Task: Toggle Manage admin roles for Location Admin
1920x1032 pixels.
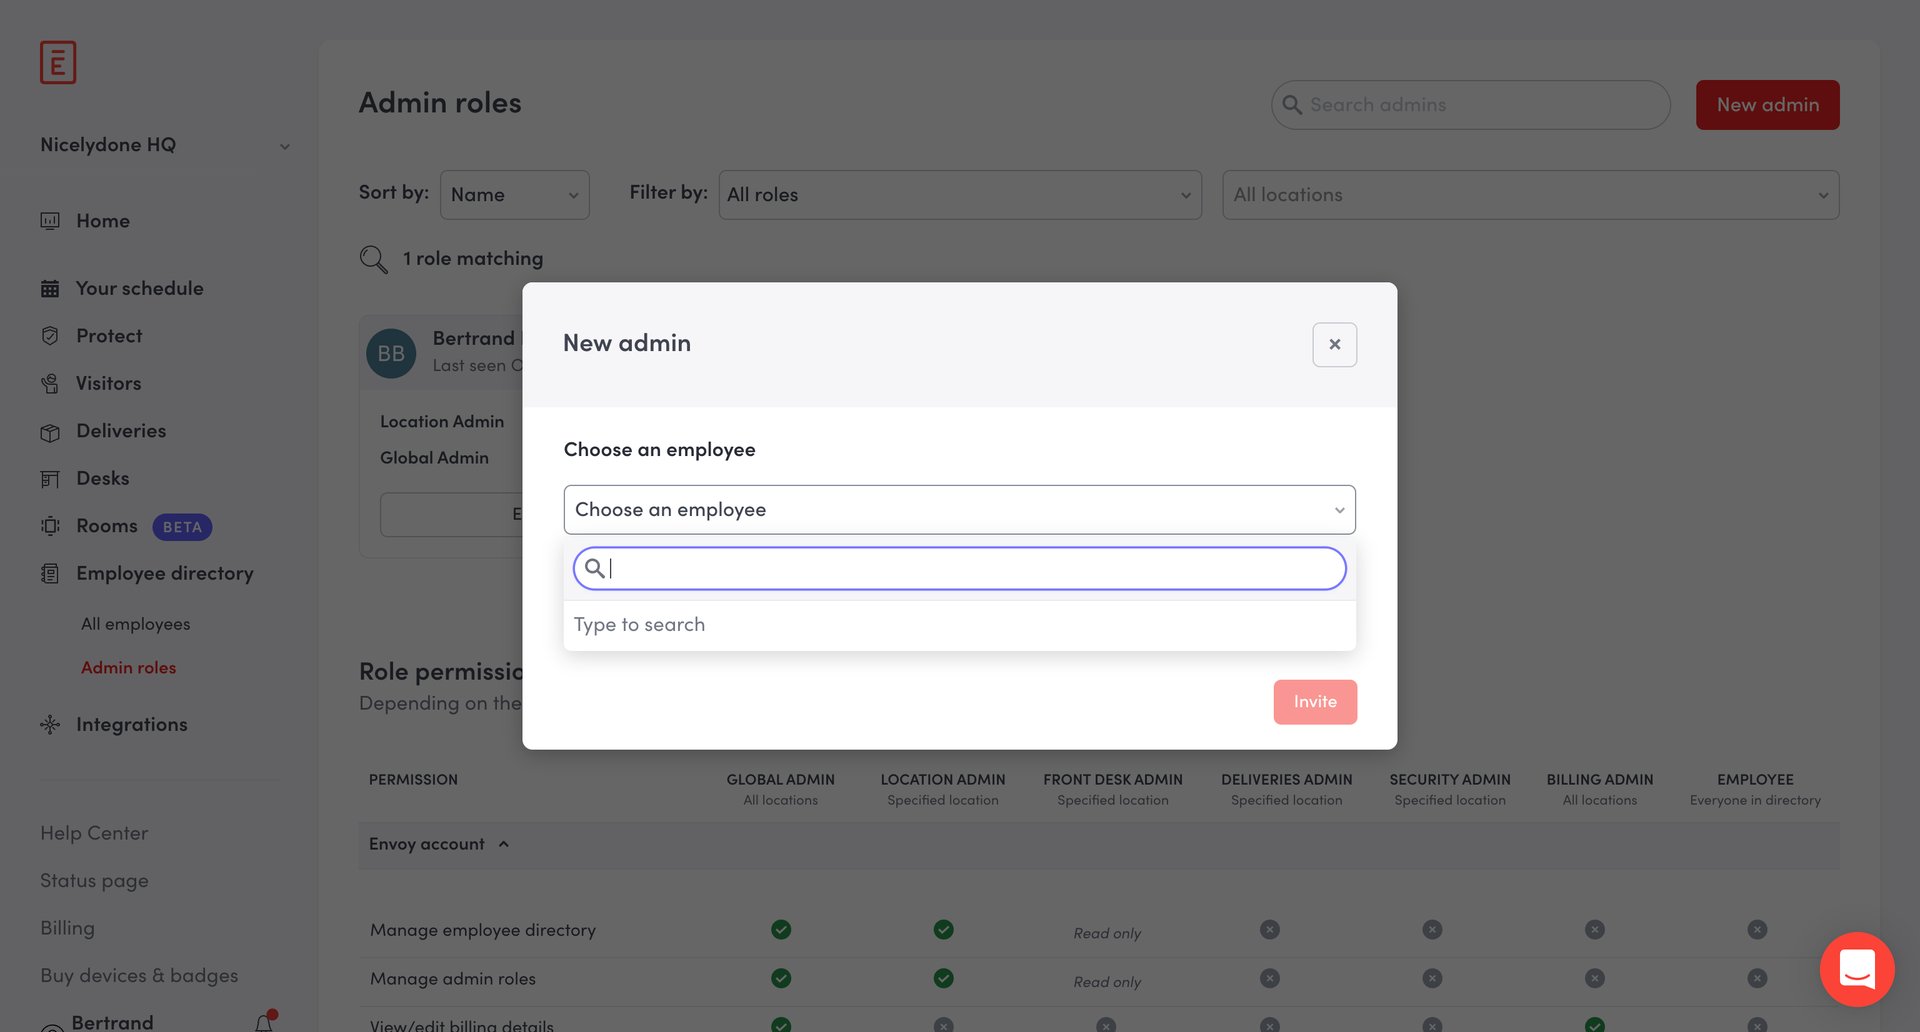Action: pyautogui.click(x=943, y=978)
